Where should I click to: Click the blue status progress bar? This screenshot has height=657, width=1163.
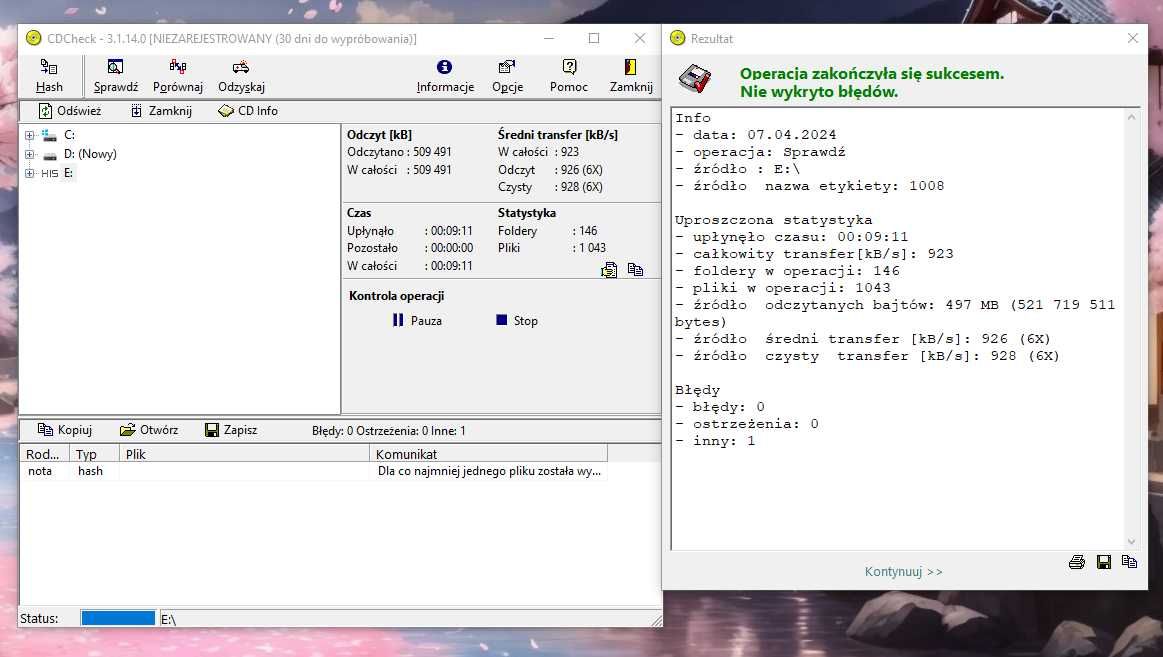click(x=118, y=618)
